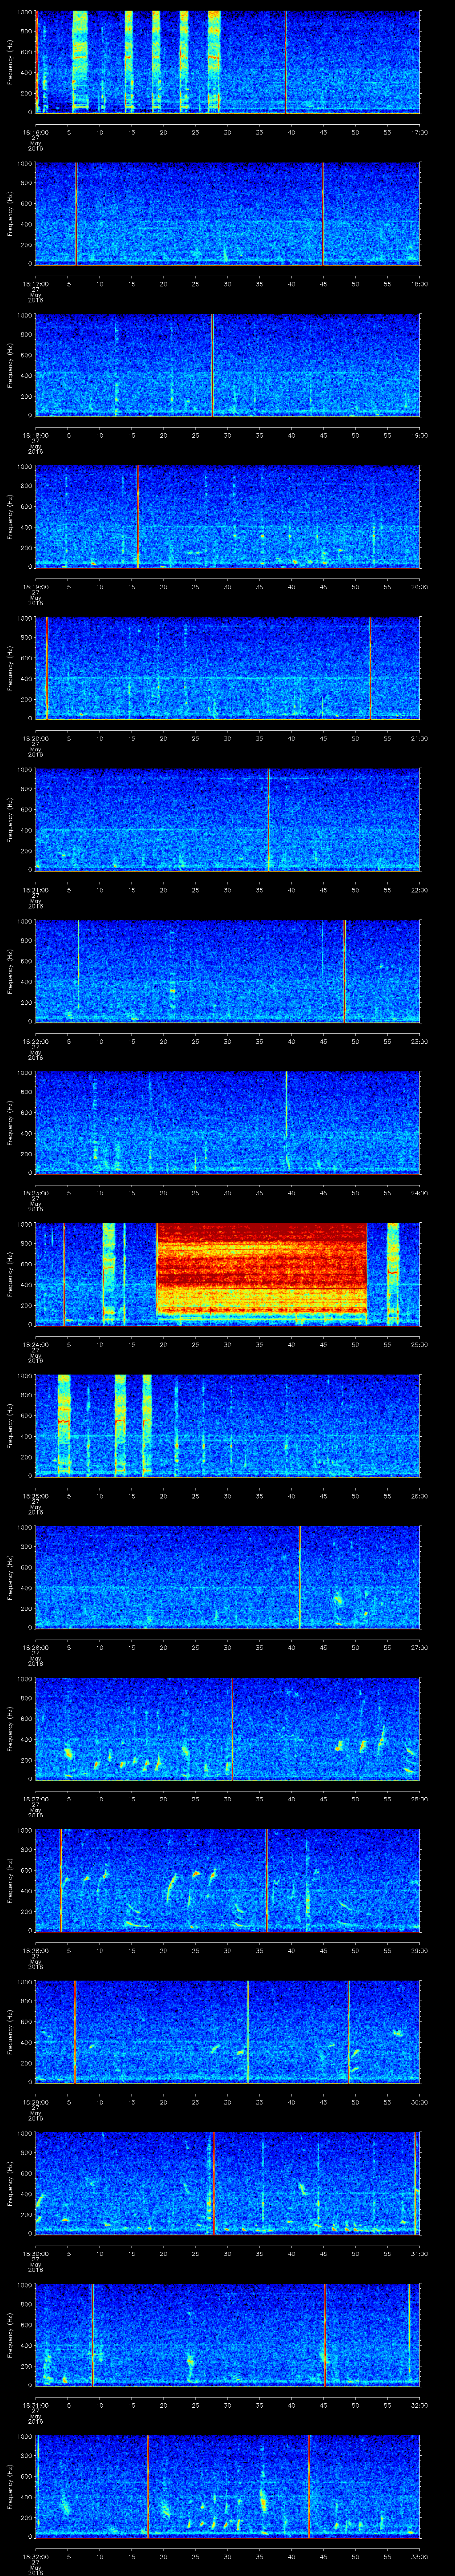Click the red line near 52 seconds in 18:20 panel
This screenshot has width=455, height=2576.
(x=370, y=668)
